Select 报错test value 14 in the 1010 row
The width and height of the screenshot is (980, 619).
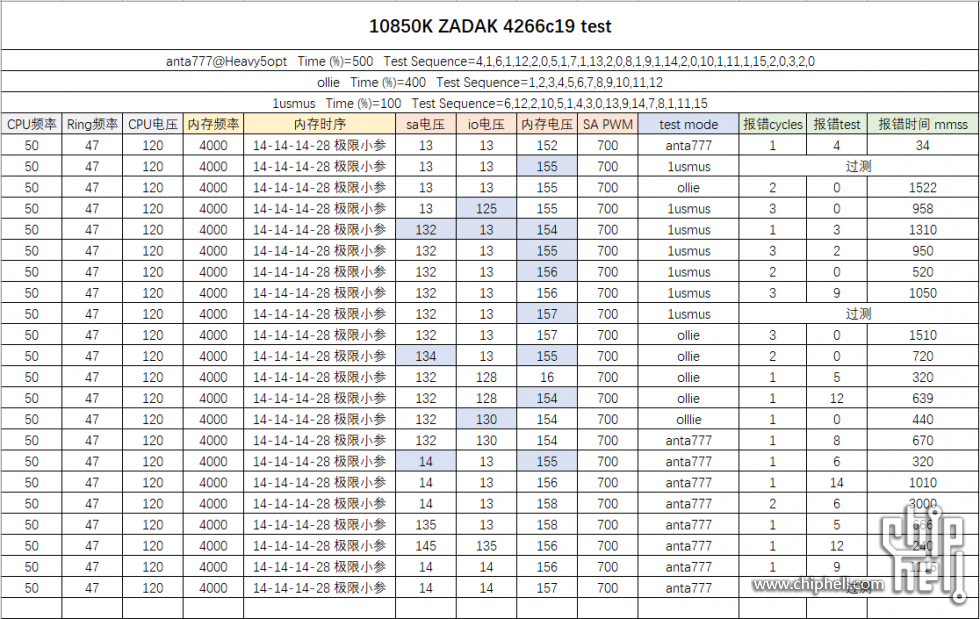837,483
